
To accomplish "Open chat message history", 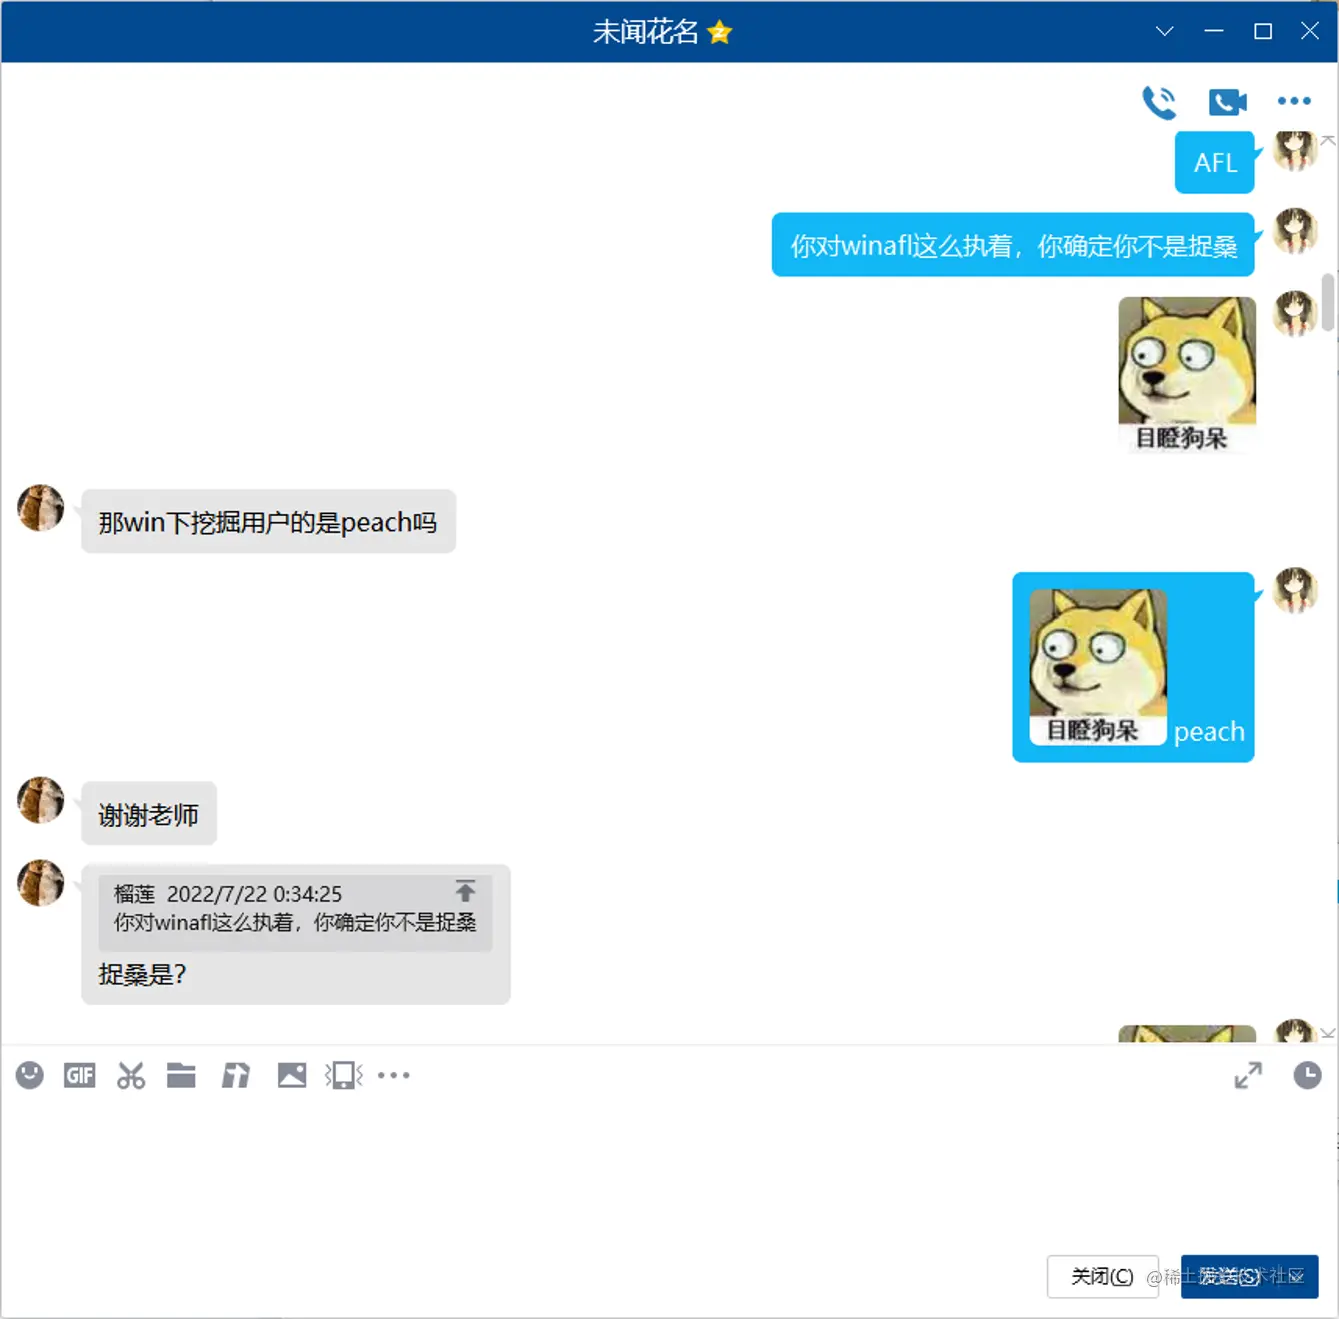I will point(1307,1075).
